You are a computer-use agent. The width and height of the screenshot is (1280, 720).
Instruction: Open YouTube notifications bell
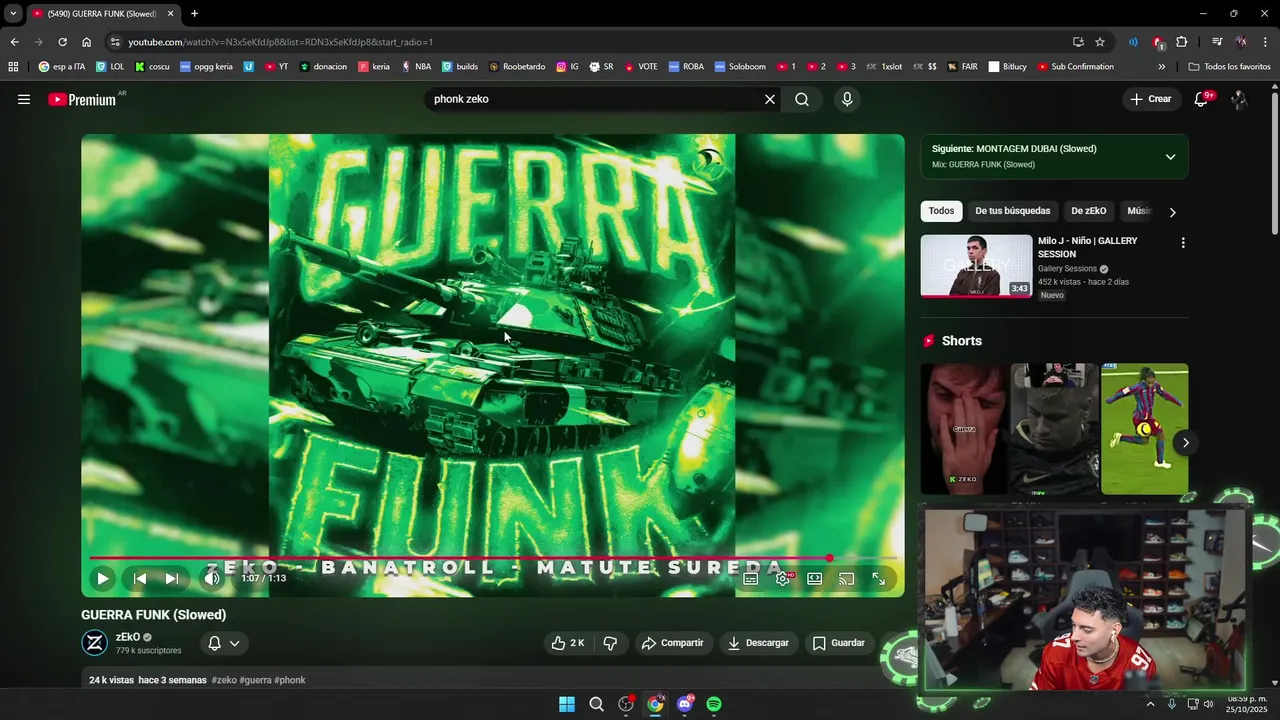[x=1201, y=99]
